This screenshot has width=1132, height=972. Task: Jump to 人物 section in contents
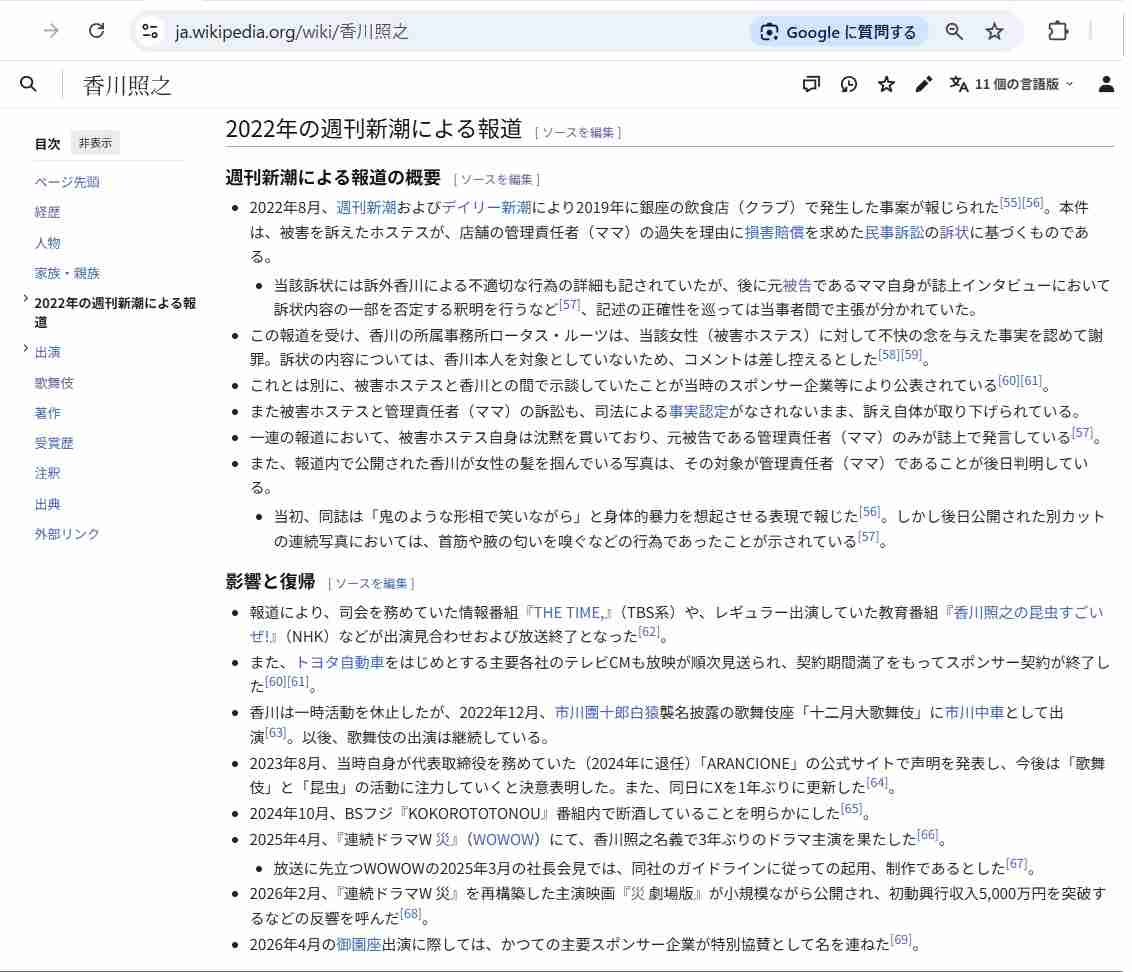point(48,243)
